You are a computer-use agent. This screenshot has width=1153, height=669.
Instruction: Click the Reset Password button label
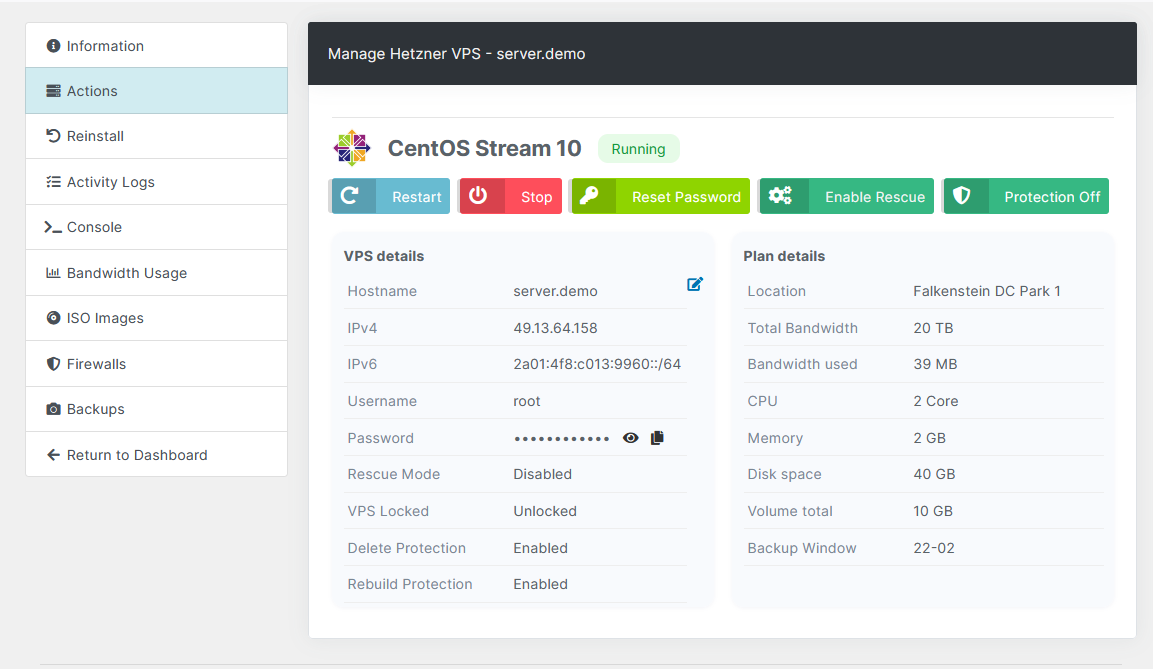pyautogui.click(x=686, y=197)
